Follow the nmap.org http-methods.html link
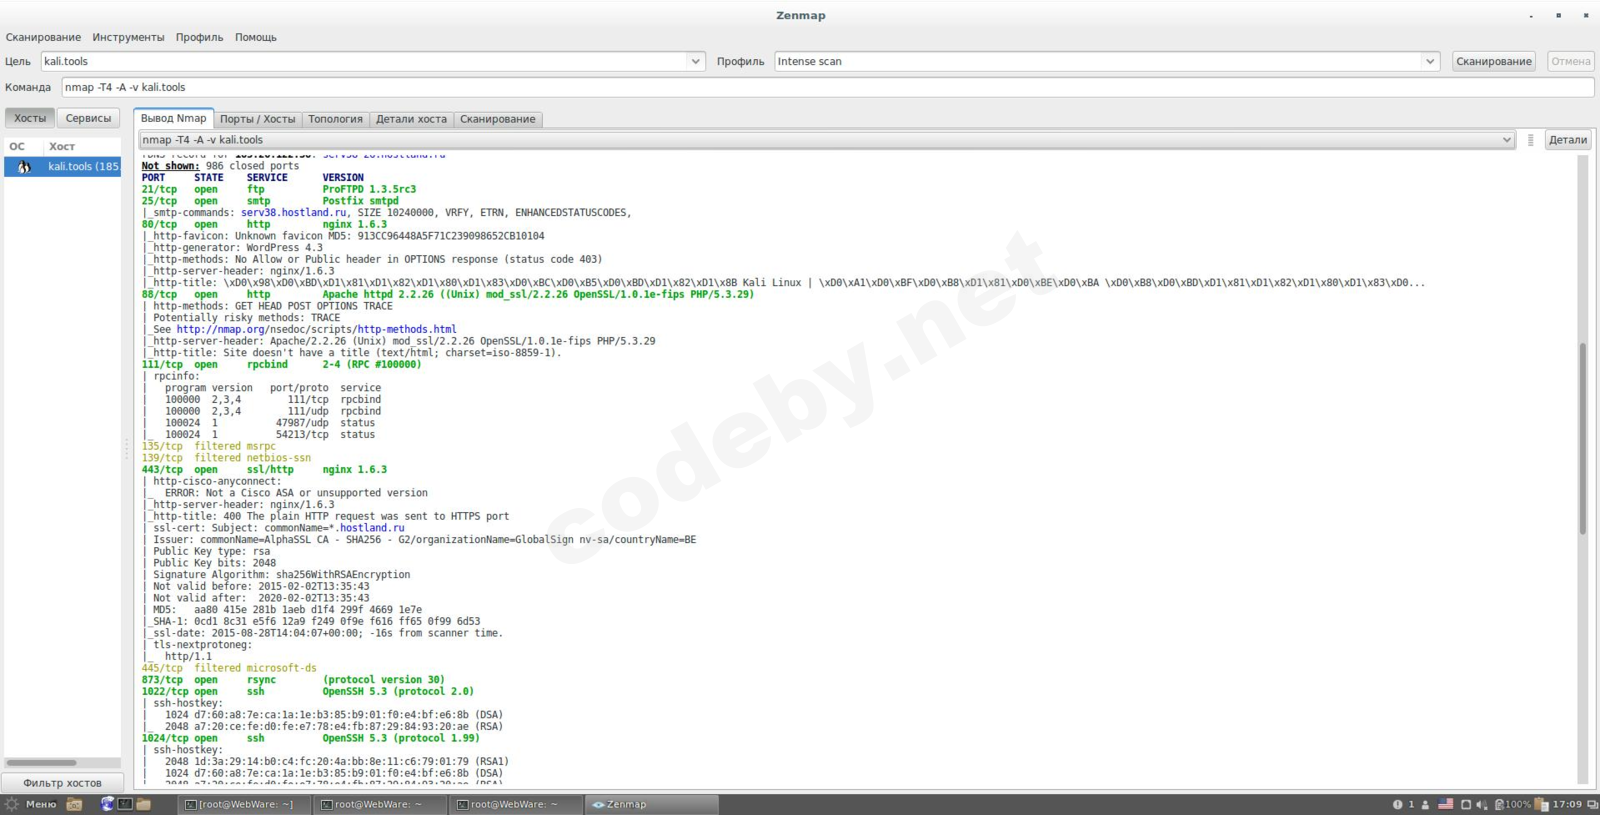The height and width of the screenshot is (815, 1600). [316, 329]
